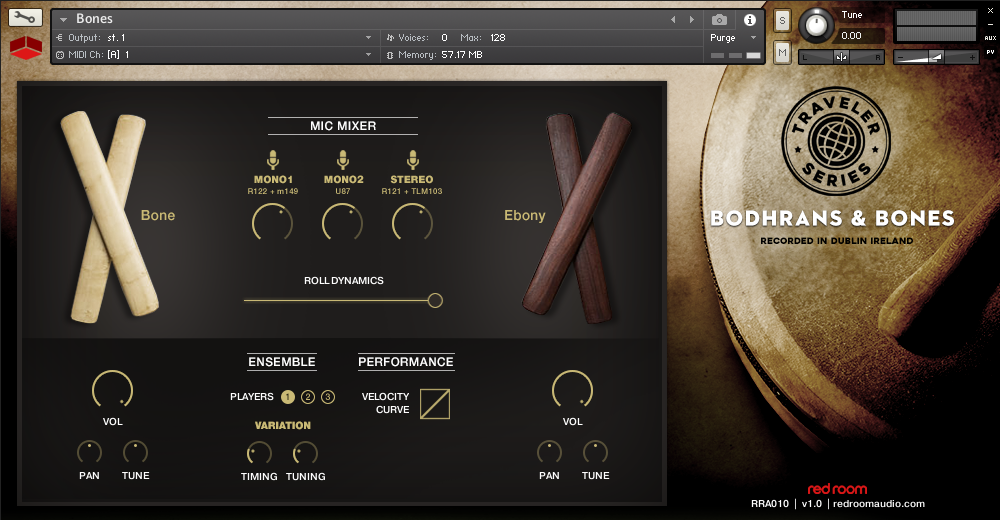Expand the Bones instrument name dropdown

click(64, 19)
